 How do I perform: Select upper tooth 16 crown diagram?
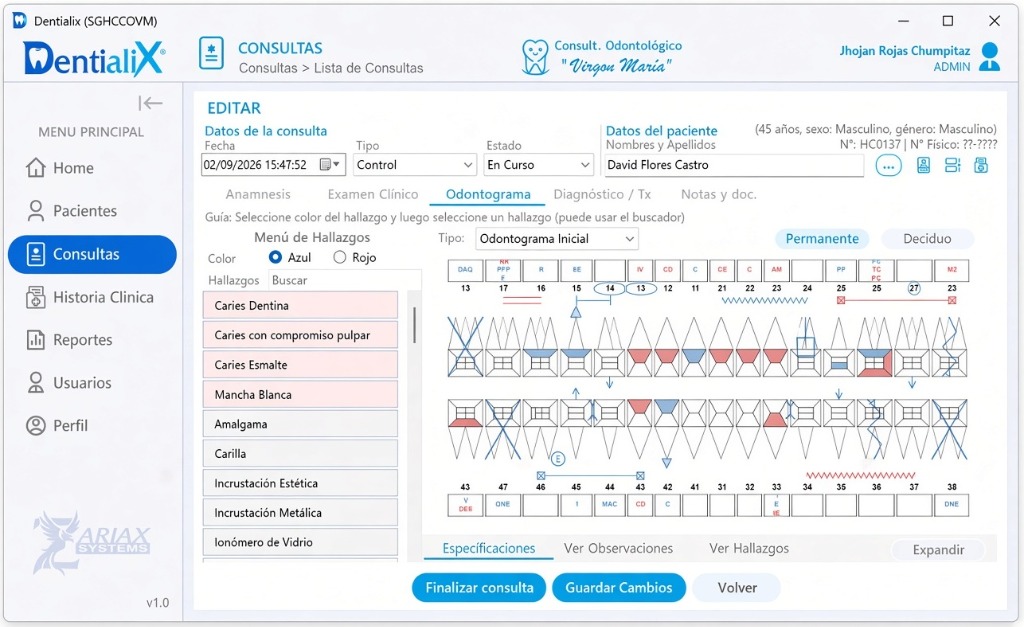pos(540,362)
